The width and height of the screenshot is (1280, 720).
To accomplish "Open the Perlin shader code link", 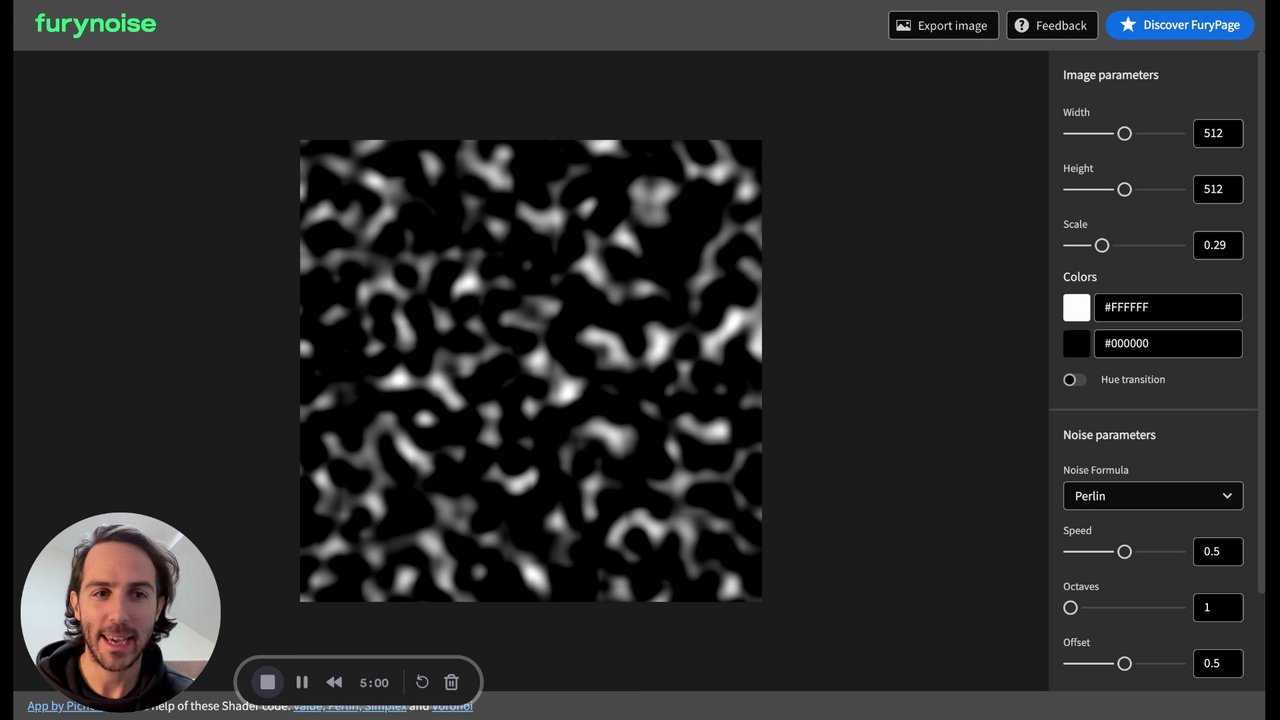I will click(343, 706).
